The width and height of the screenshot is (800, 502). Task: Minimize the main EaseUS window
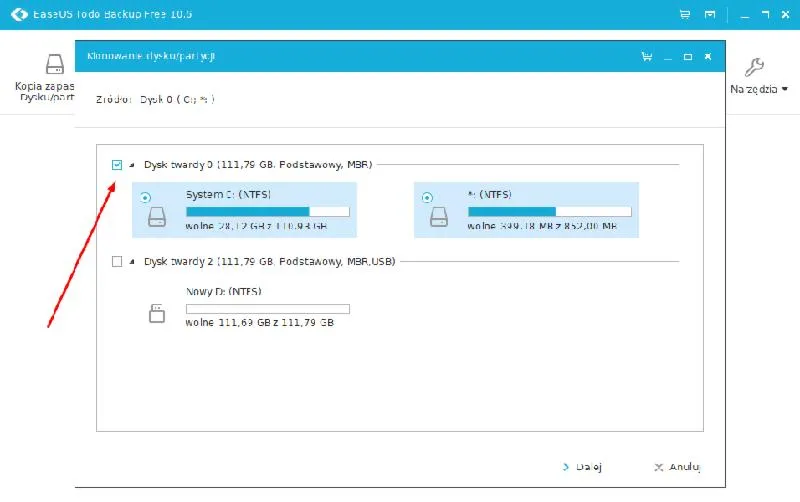coord(745,15)
